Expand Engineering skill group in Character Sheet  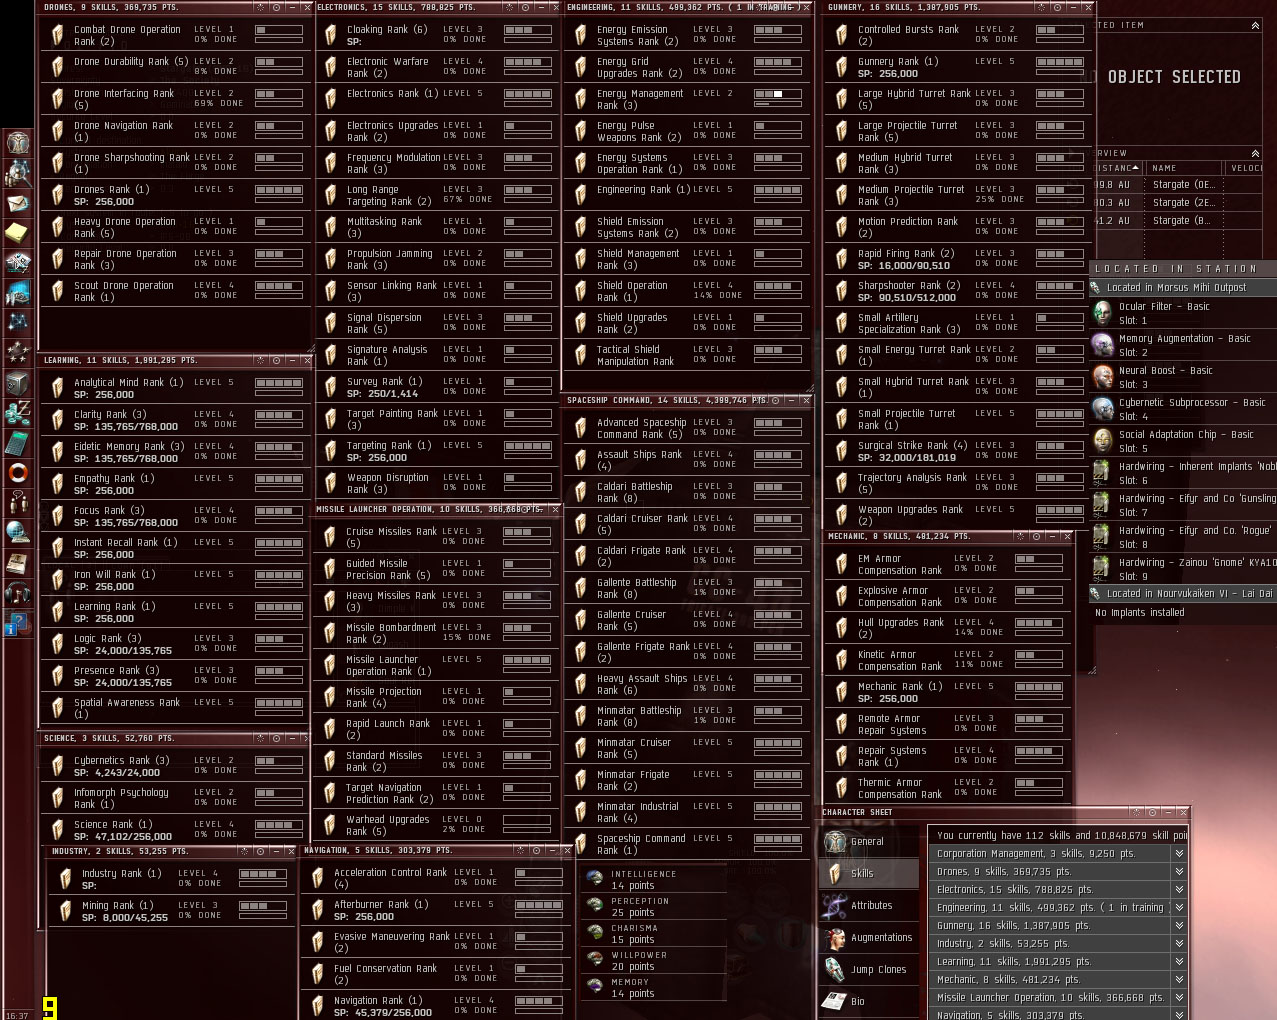click(x=1180, y=908)
